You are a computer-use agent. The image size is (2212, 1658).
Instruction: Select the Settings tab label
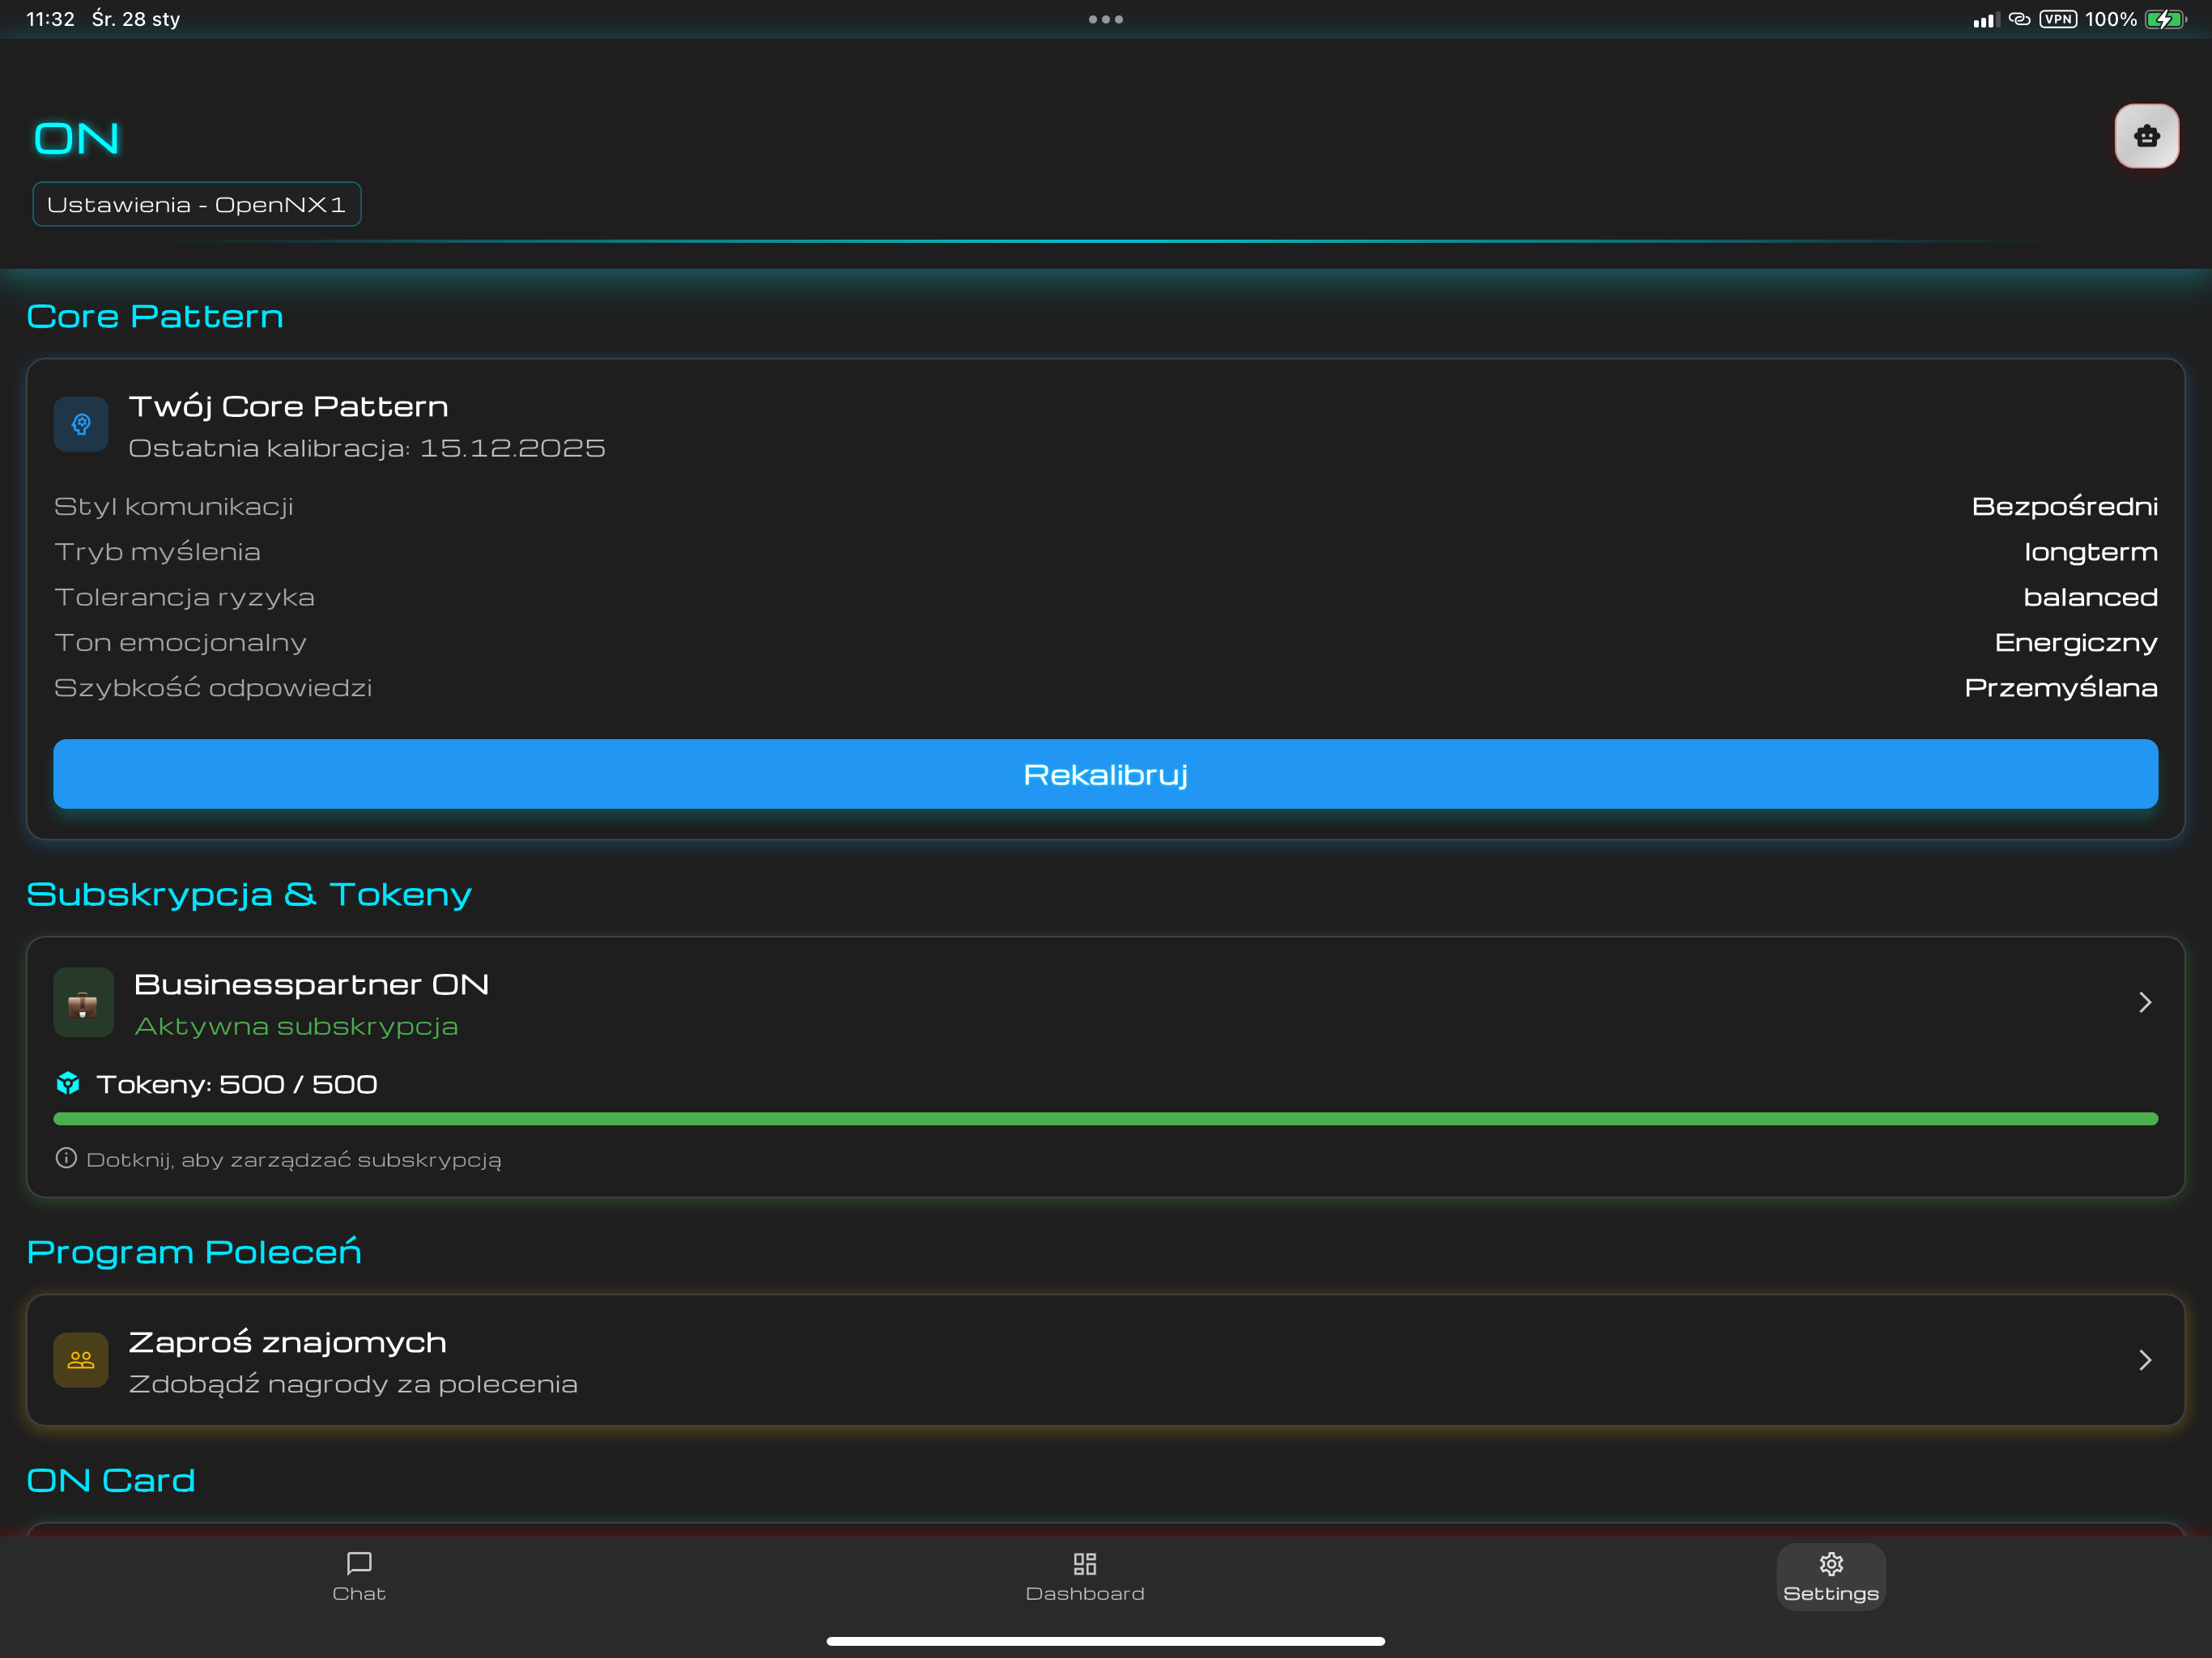[1831, 1593]
